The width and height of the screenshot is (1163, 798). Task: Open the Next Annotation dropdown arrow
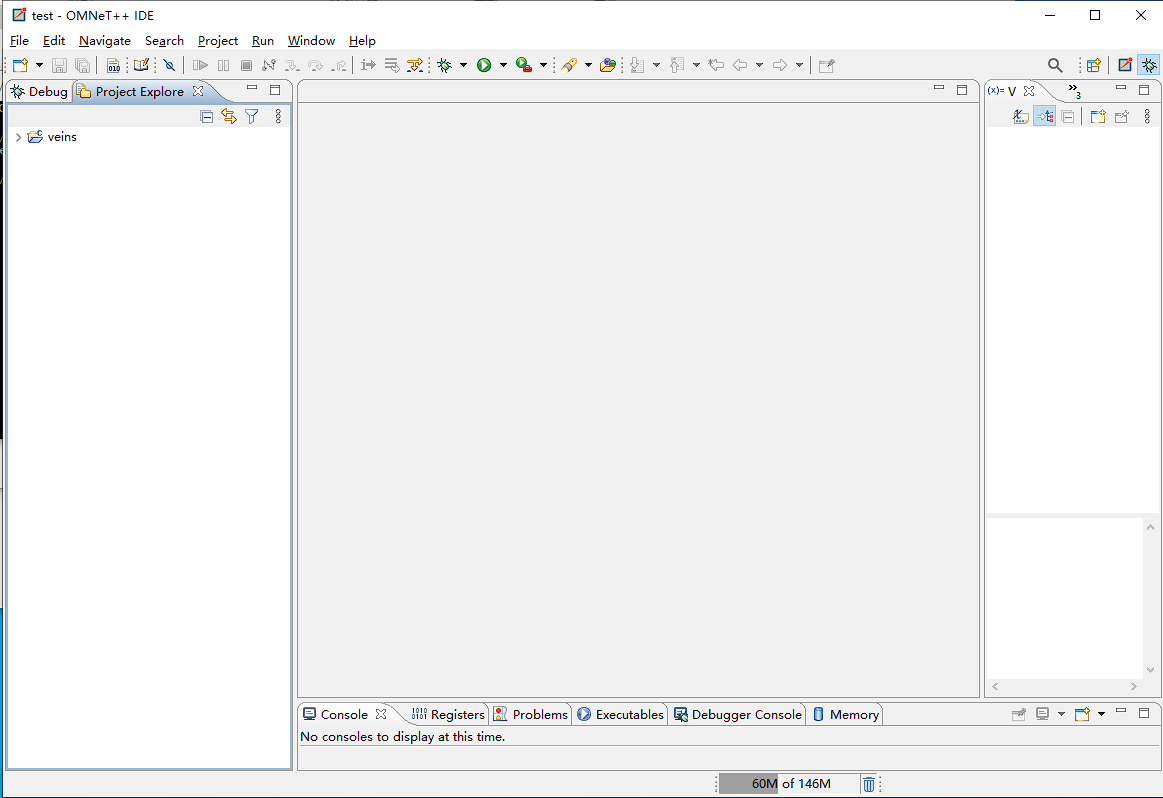(656, 65)
